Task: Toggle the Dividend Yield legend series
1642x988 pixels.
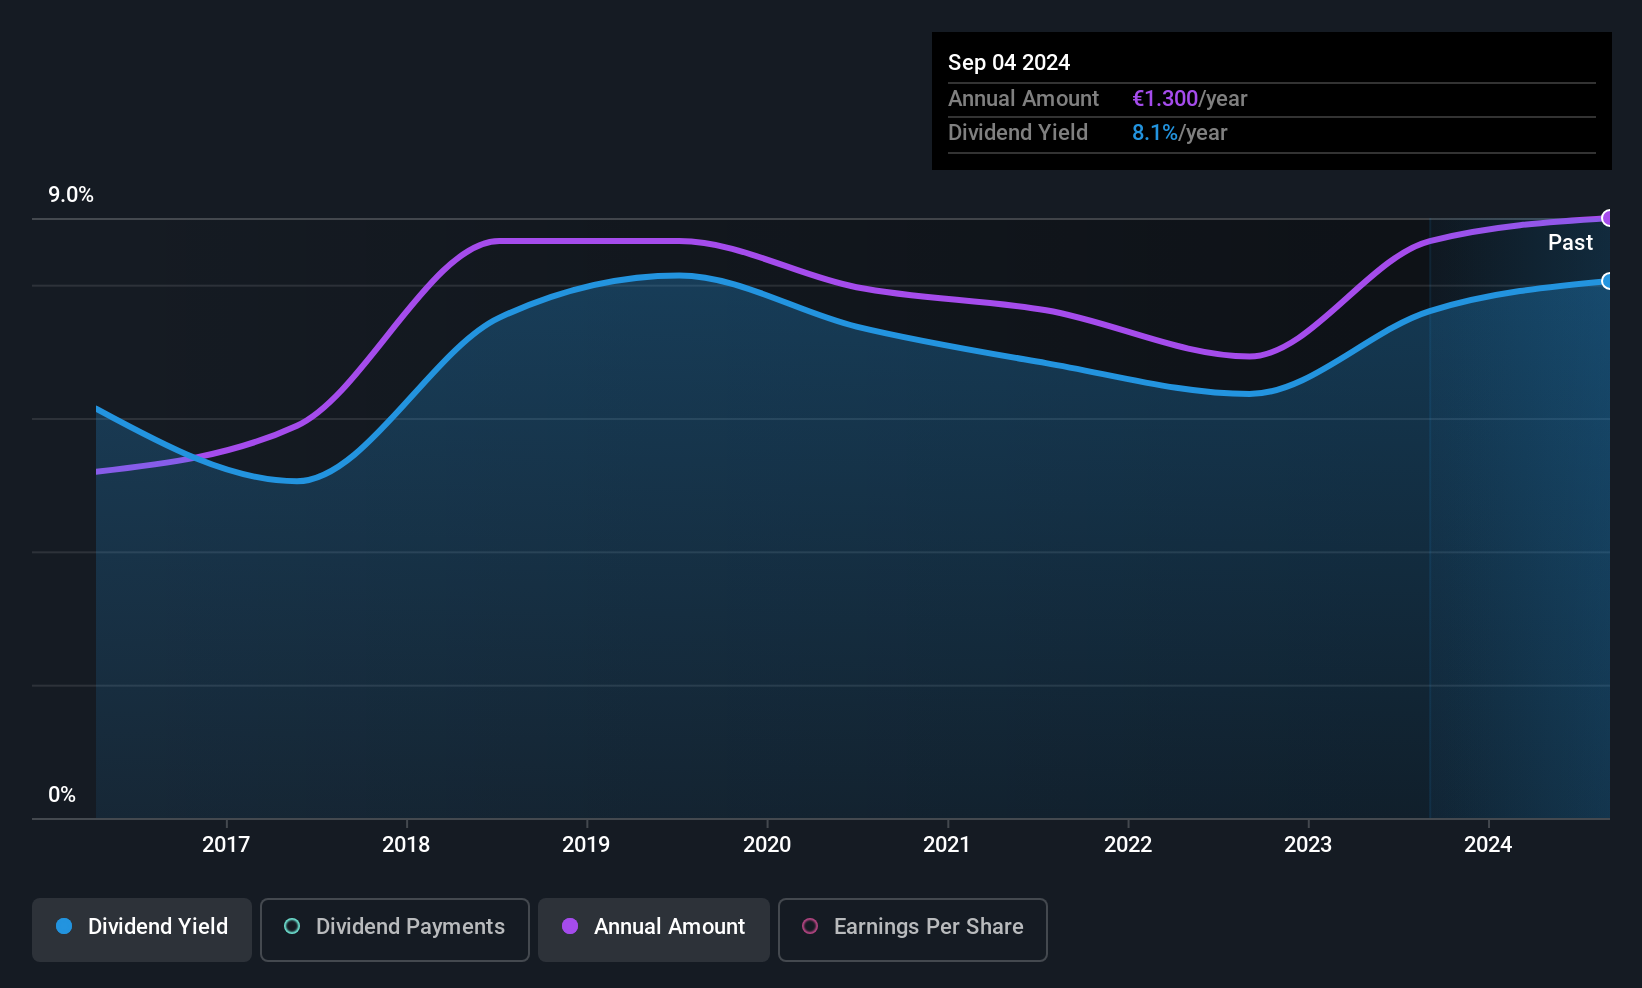Action: point(142,928)
